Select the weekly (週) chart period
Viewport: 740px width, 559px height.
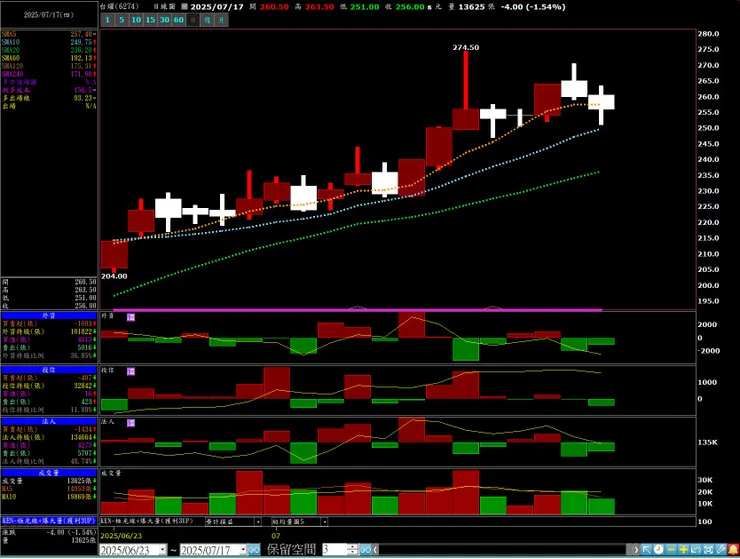tap(207, 20)
